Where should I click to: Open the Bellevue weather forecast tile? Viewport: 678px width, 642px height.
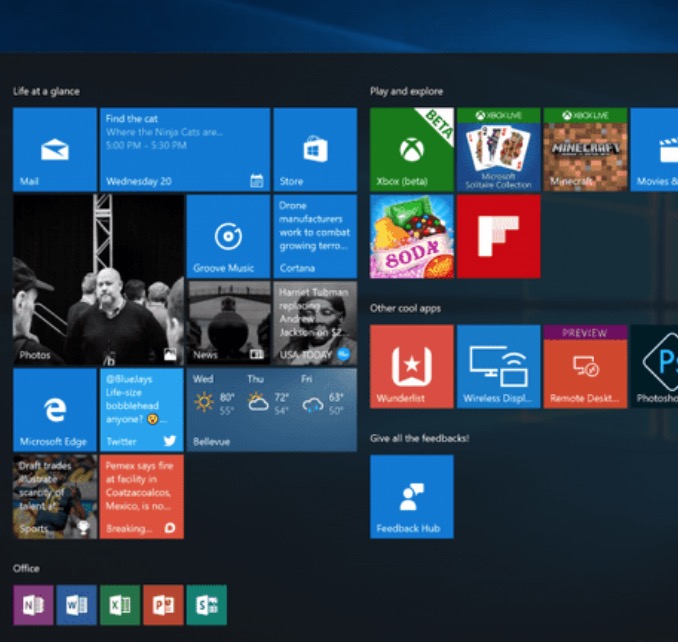tap(271, 409)
